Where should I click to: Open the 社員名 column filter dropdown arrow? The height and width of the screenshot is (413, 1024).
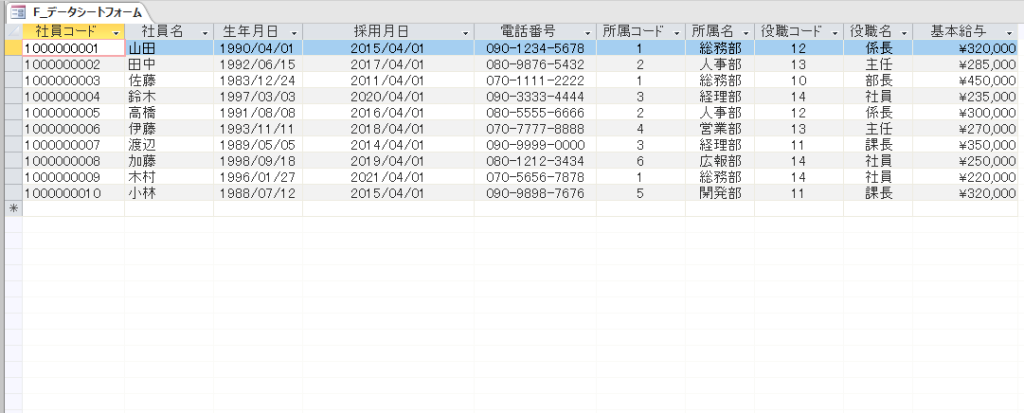(205, 33)
